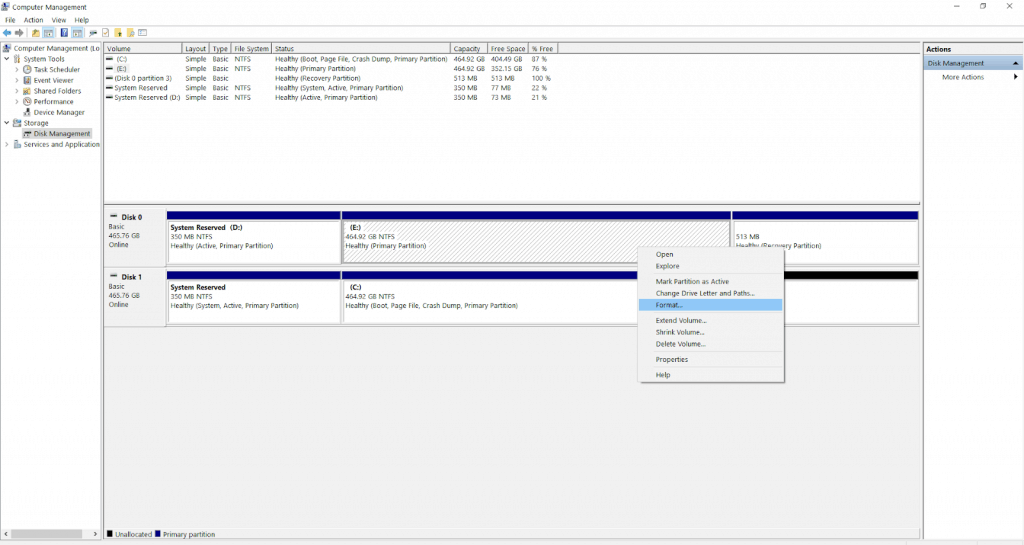Select Properties in the context menu
1024x545 pixels.
[x=711, y=360]
